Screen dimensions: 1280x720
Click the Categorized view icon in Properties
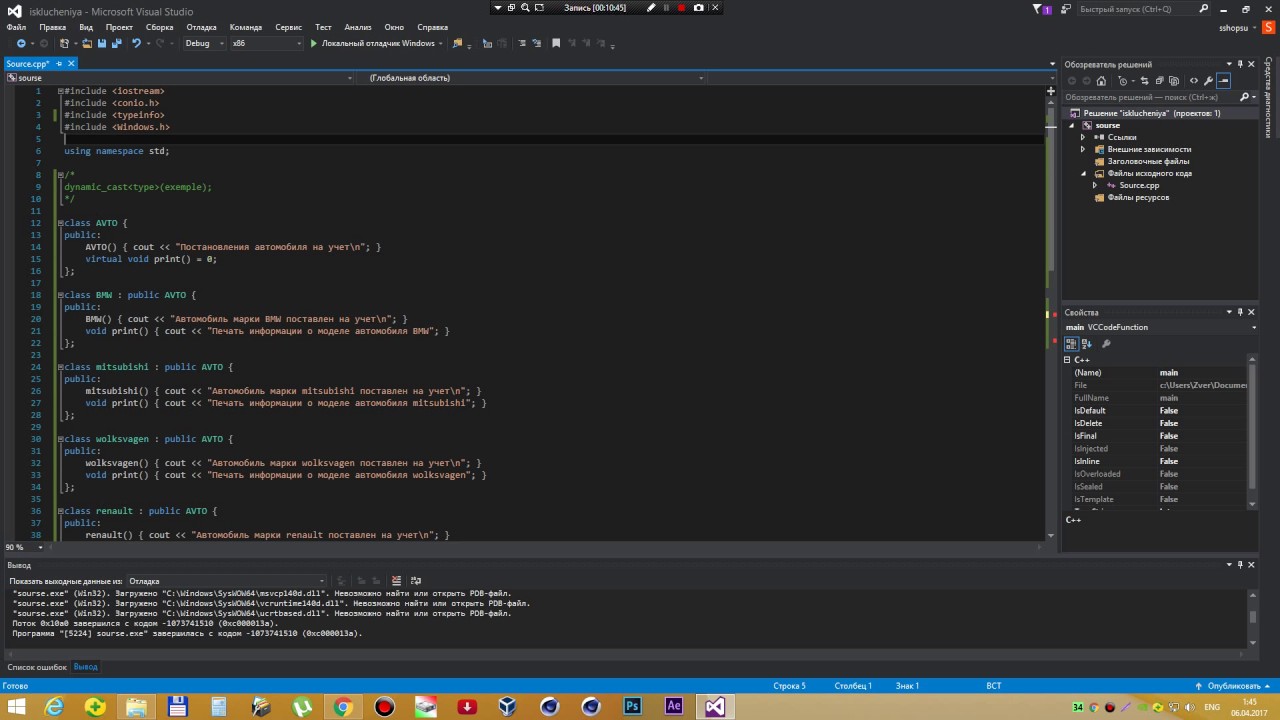[x=1072, y=344]
